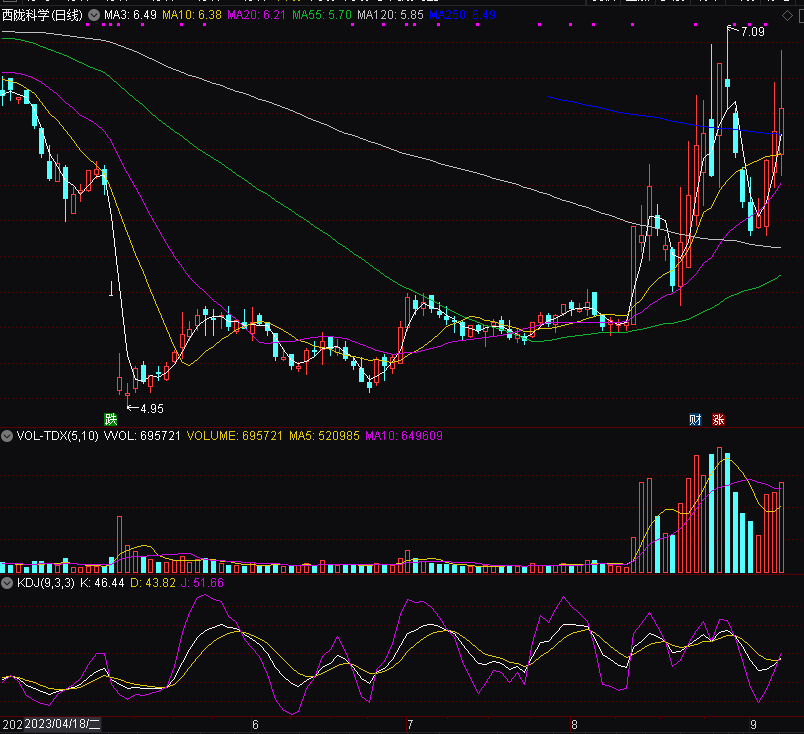Select the magenta MA20: 6.21 label
Image resolution: width=804 pixels, height=734 pixels.
[257, 16]
